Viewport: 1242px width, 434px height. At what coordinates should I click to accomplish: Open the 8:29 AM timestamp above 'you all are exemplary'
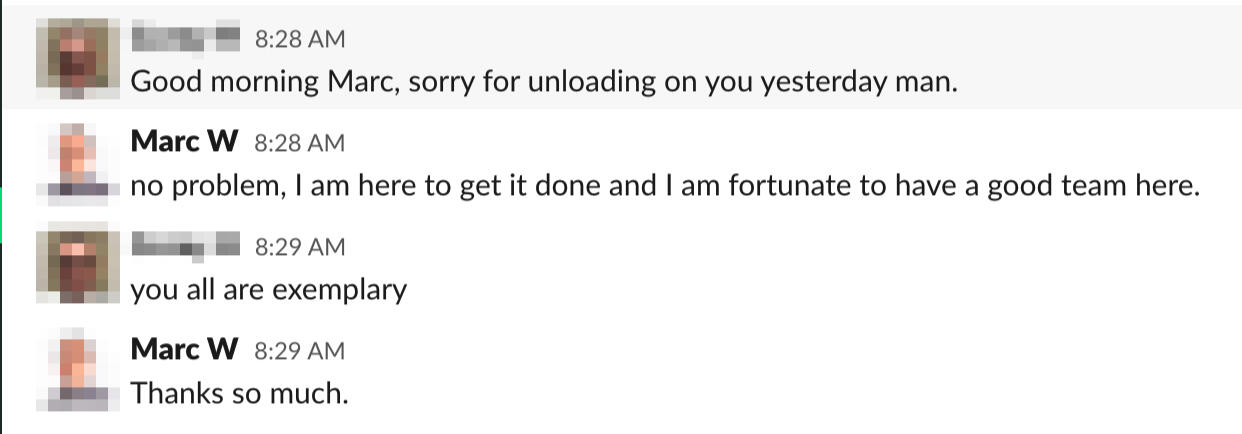[x=300, y=247]
